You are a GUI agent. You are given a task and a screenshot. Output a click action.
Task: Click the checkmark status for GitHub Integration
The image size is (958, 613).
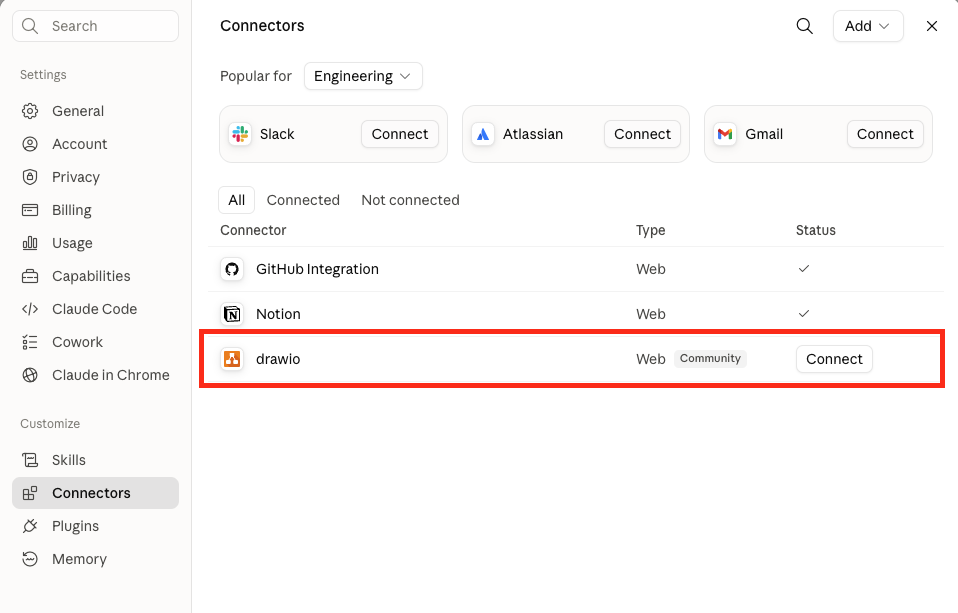(804, 268)
